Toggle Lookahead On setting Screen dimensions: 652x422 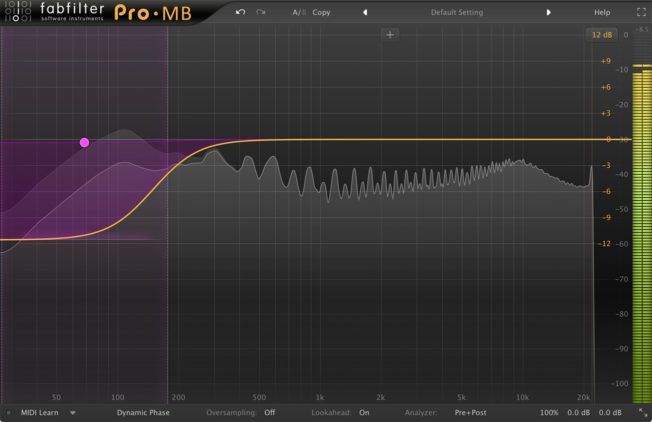364,412
